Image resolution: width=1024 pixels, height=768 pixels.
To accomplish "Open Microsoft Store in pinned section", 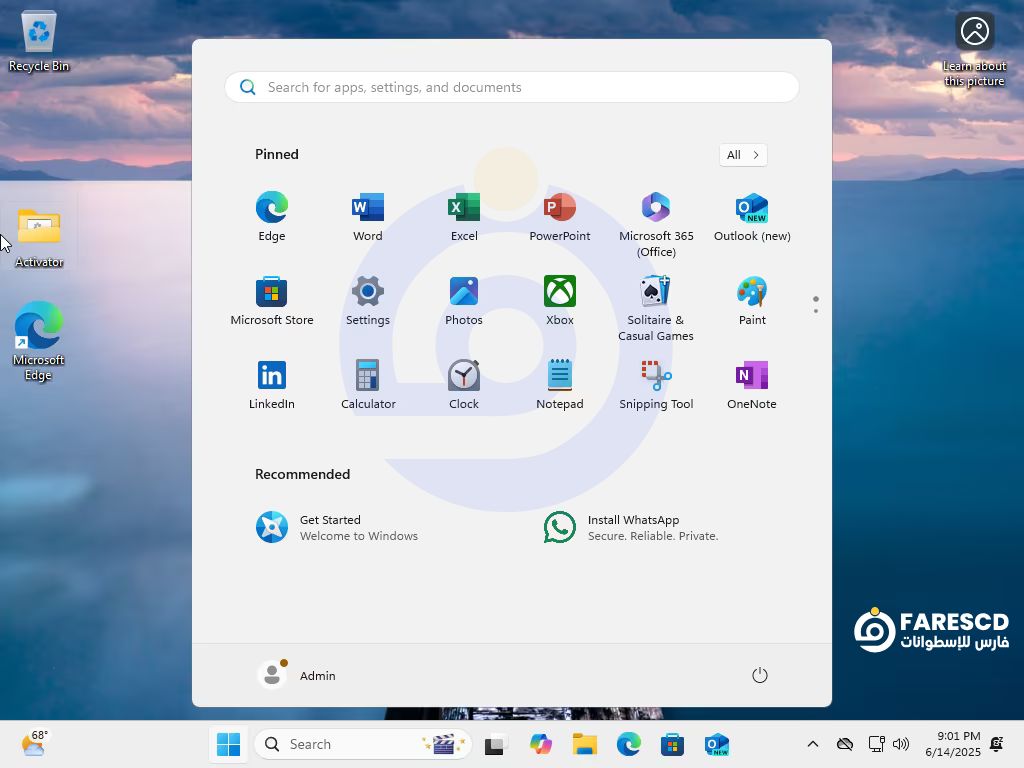I will [272, 300].
